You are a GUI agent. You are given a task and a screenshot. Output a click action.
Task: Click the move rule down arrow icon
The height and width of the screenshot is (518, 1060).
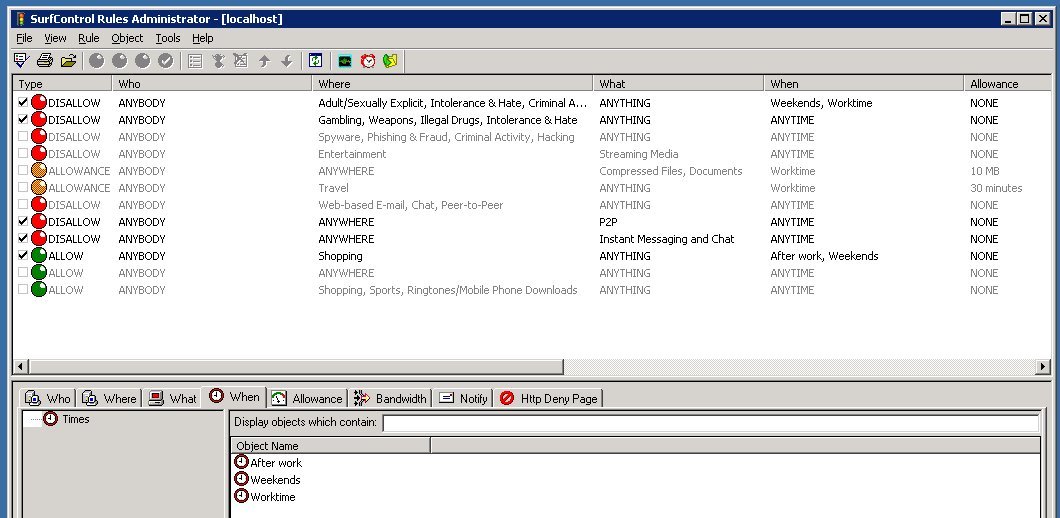coord(286,61)
